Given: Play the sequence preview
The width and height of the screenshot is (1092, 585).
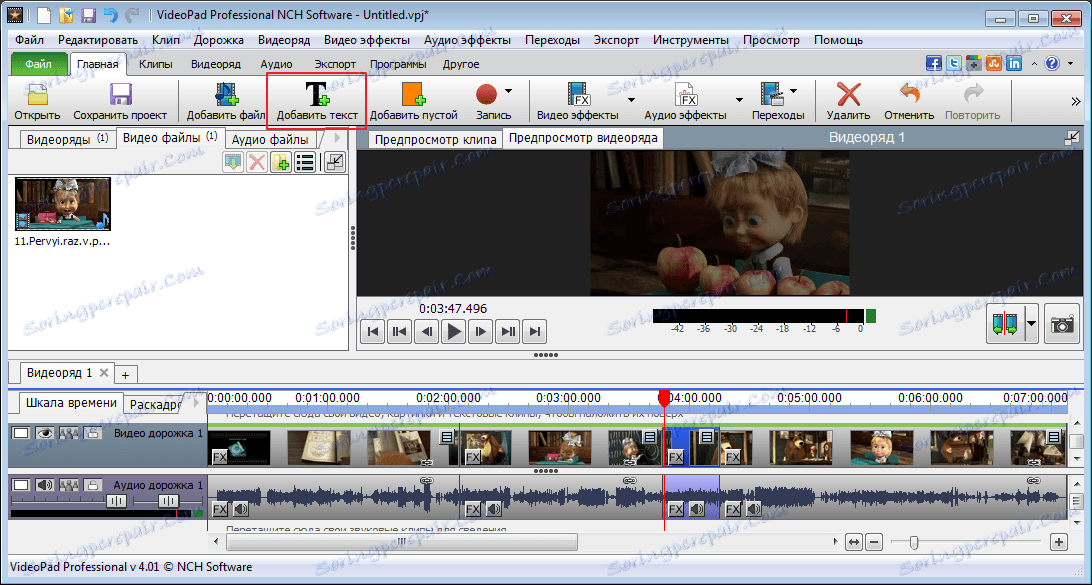Looking at the screenshot, I should 454,332.
